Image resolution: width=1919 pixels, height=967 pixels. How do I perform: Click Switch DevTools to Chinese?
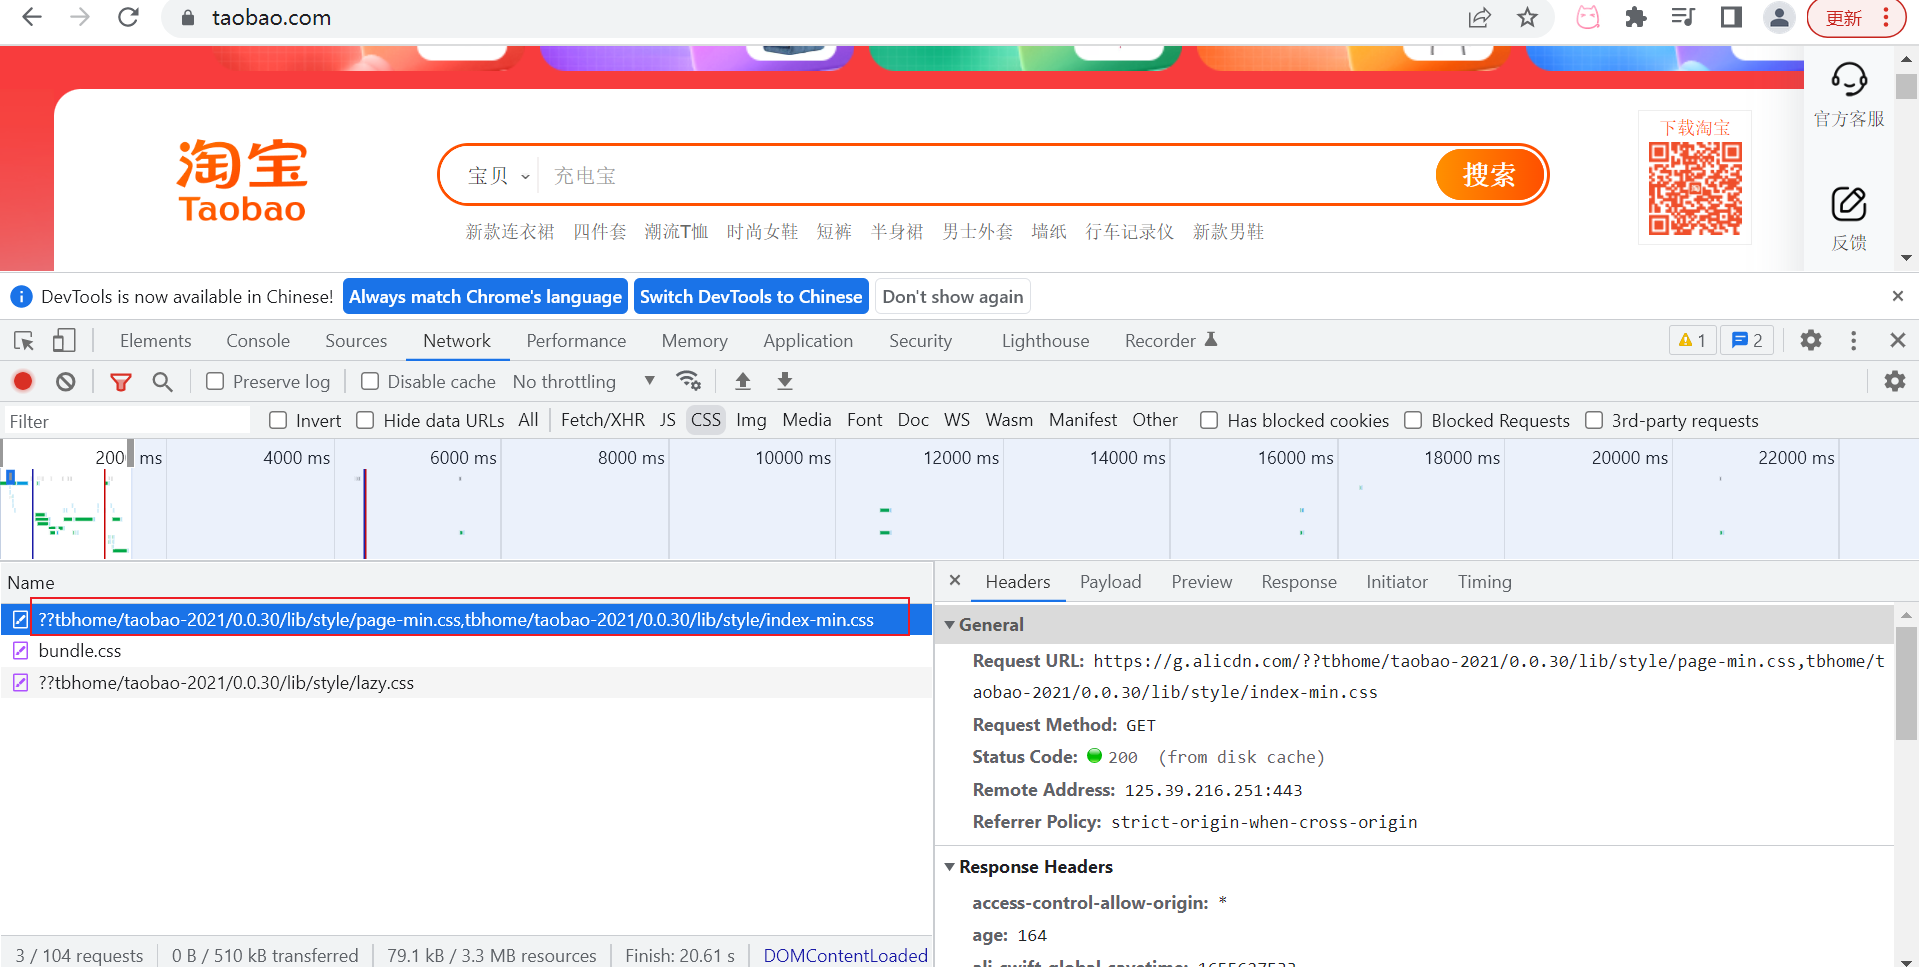(751, 296)
